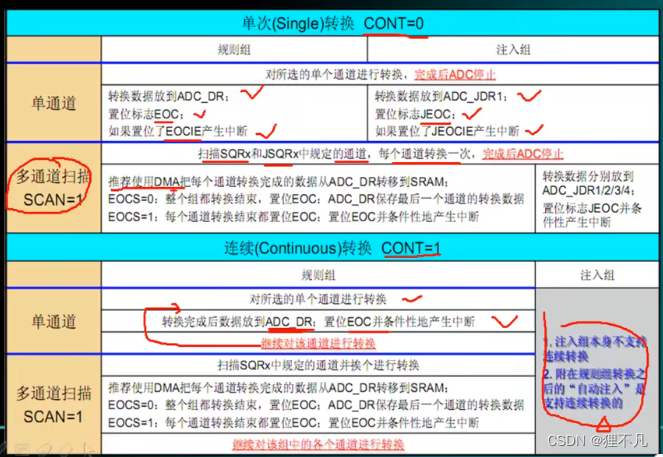663x457 pixels.
Task: Click the text 转换数据放到ADC_DR
Action: point(169,96)
